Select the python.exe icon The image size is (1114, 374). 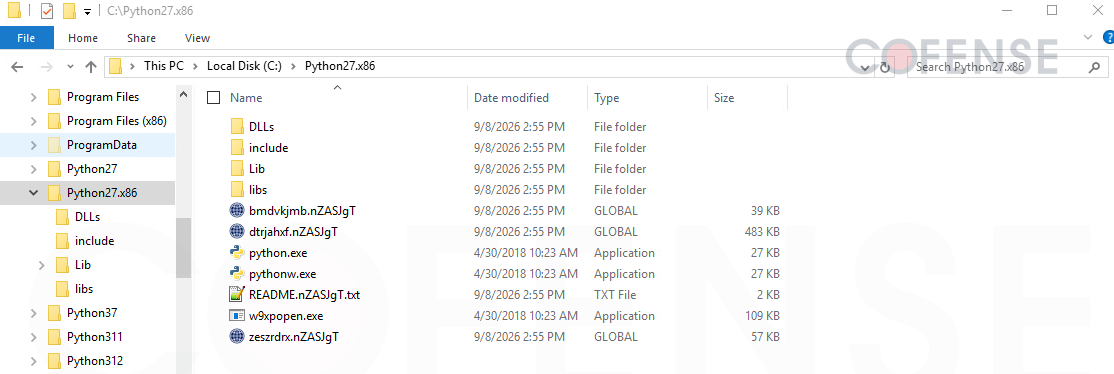pyautogui.click(x=237, y=252)
